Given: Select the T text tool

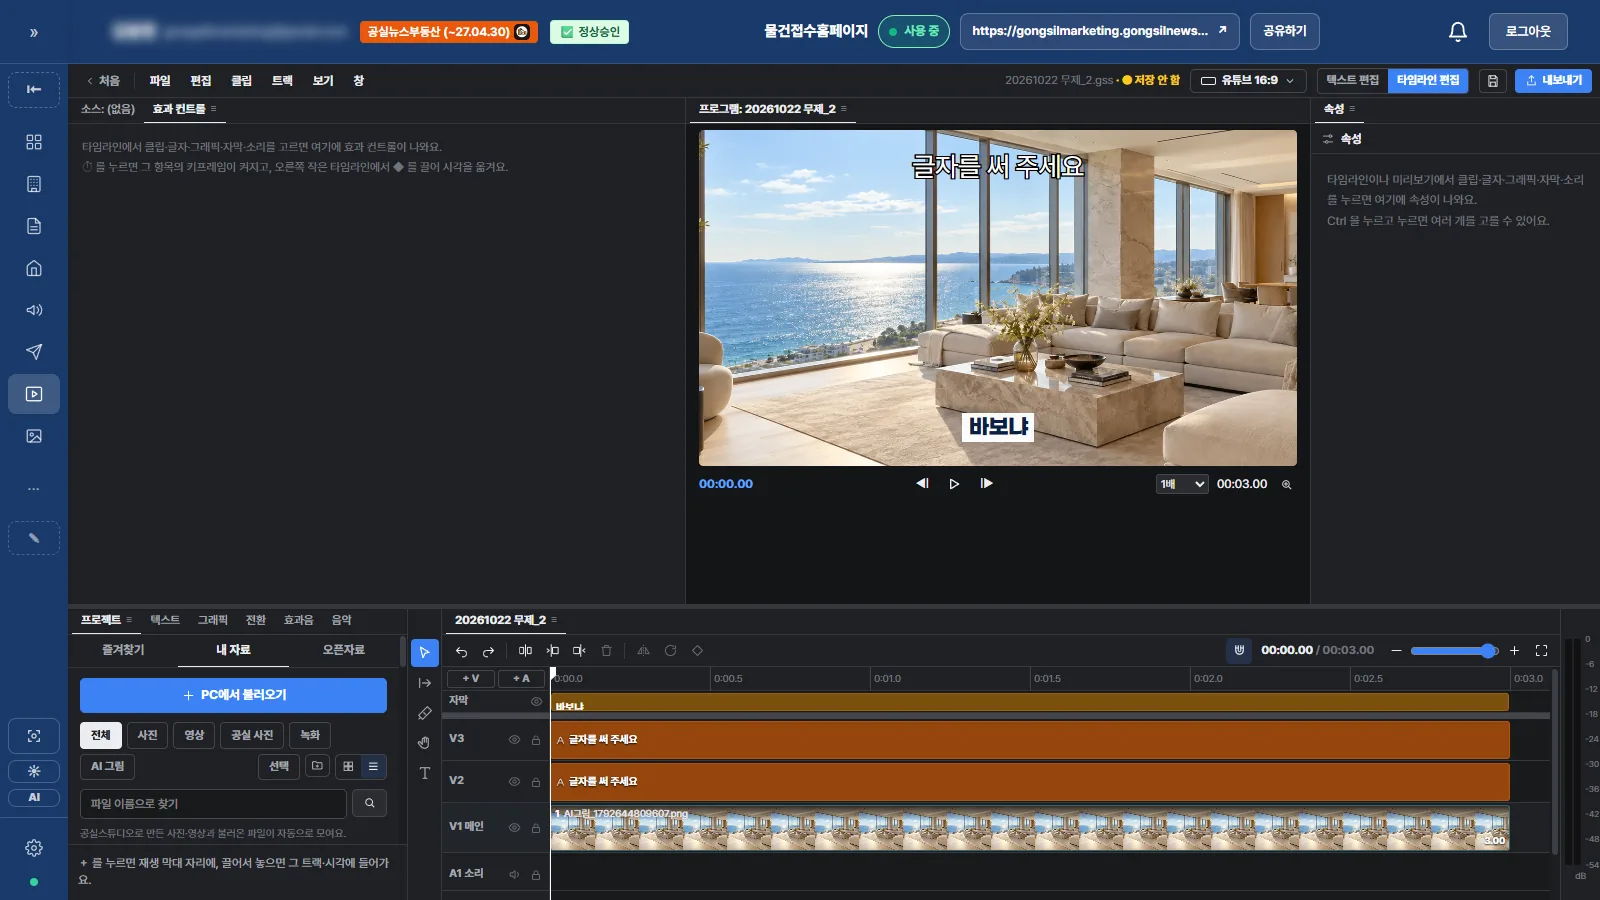Looking at the screenshot, I should tap(425, 773).
